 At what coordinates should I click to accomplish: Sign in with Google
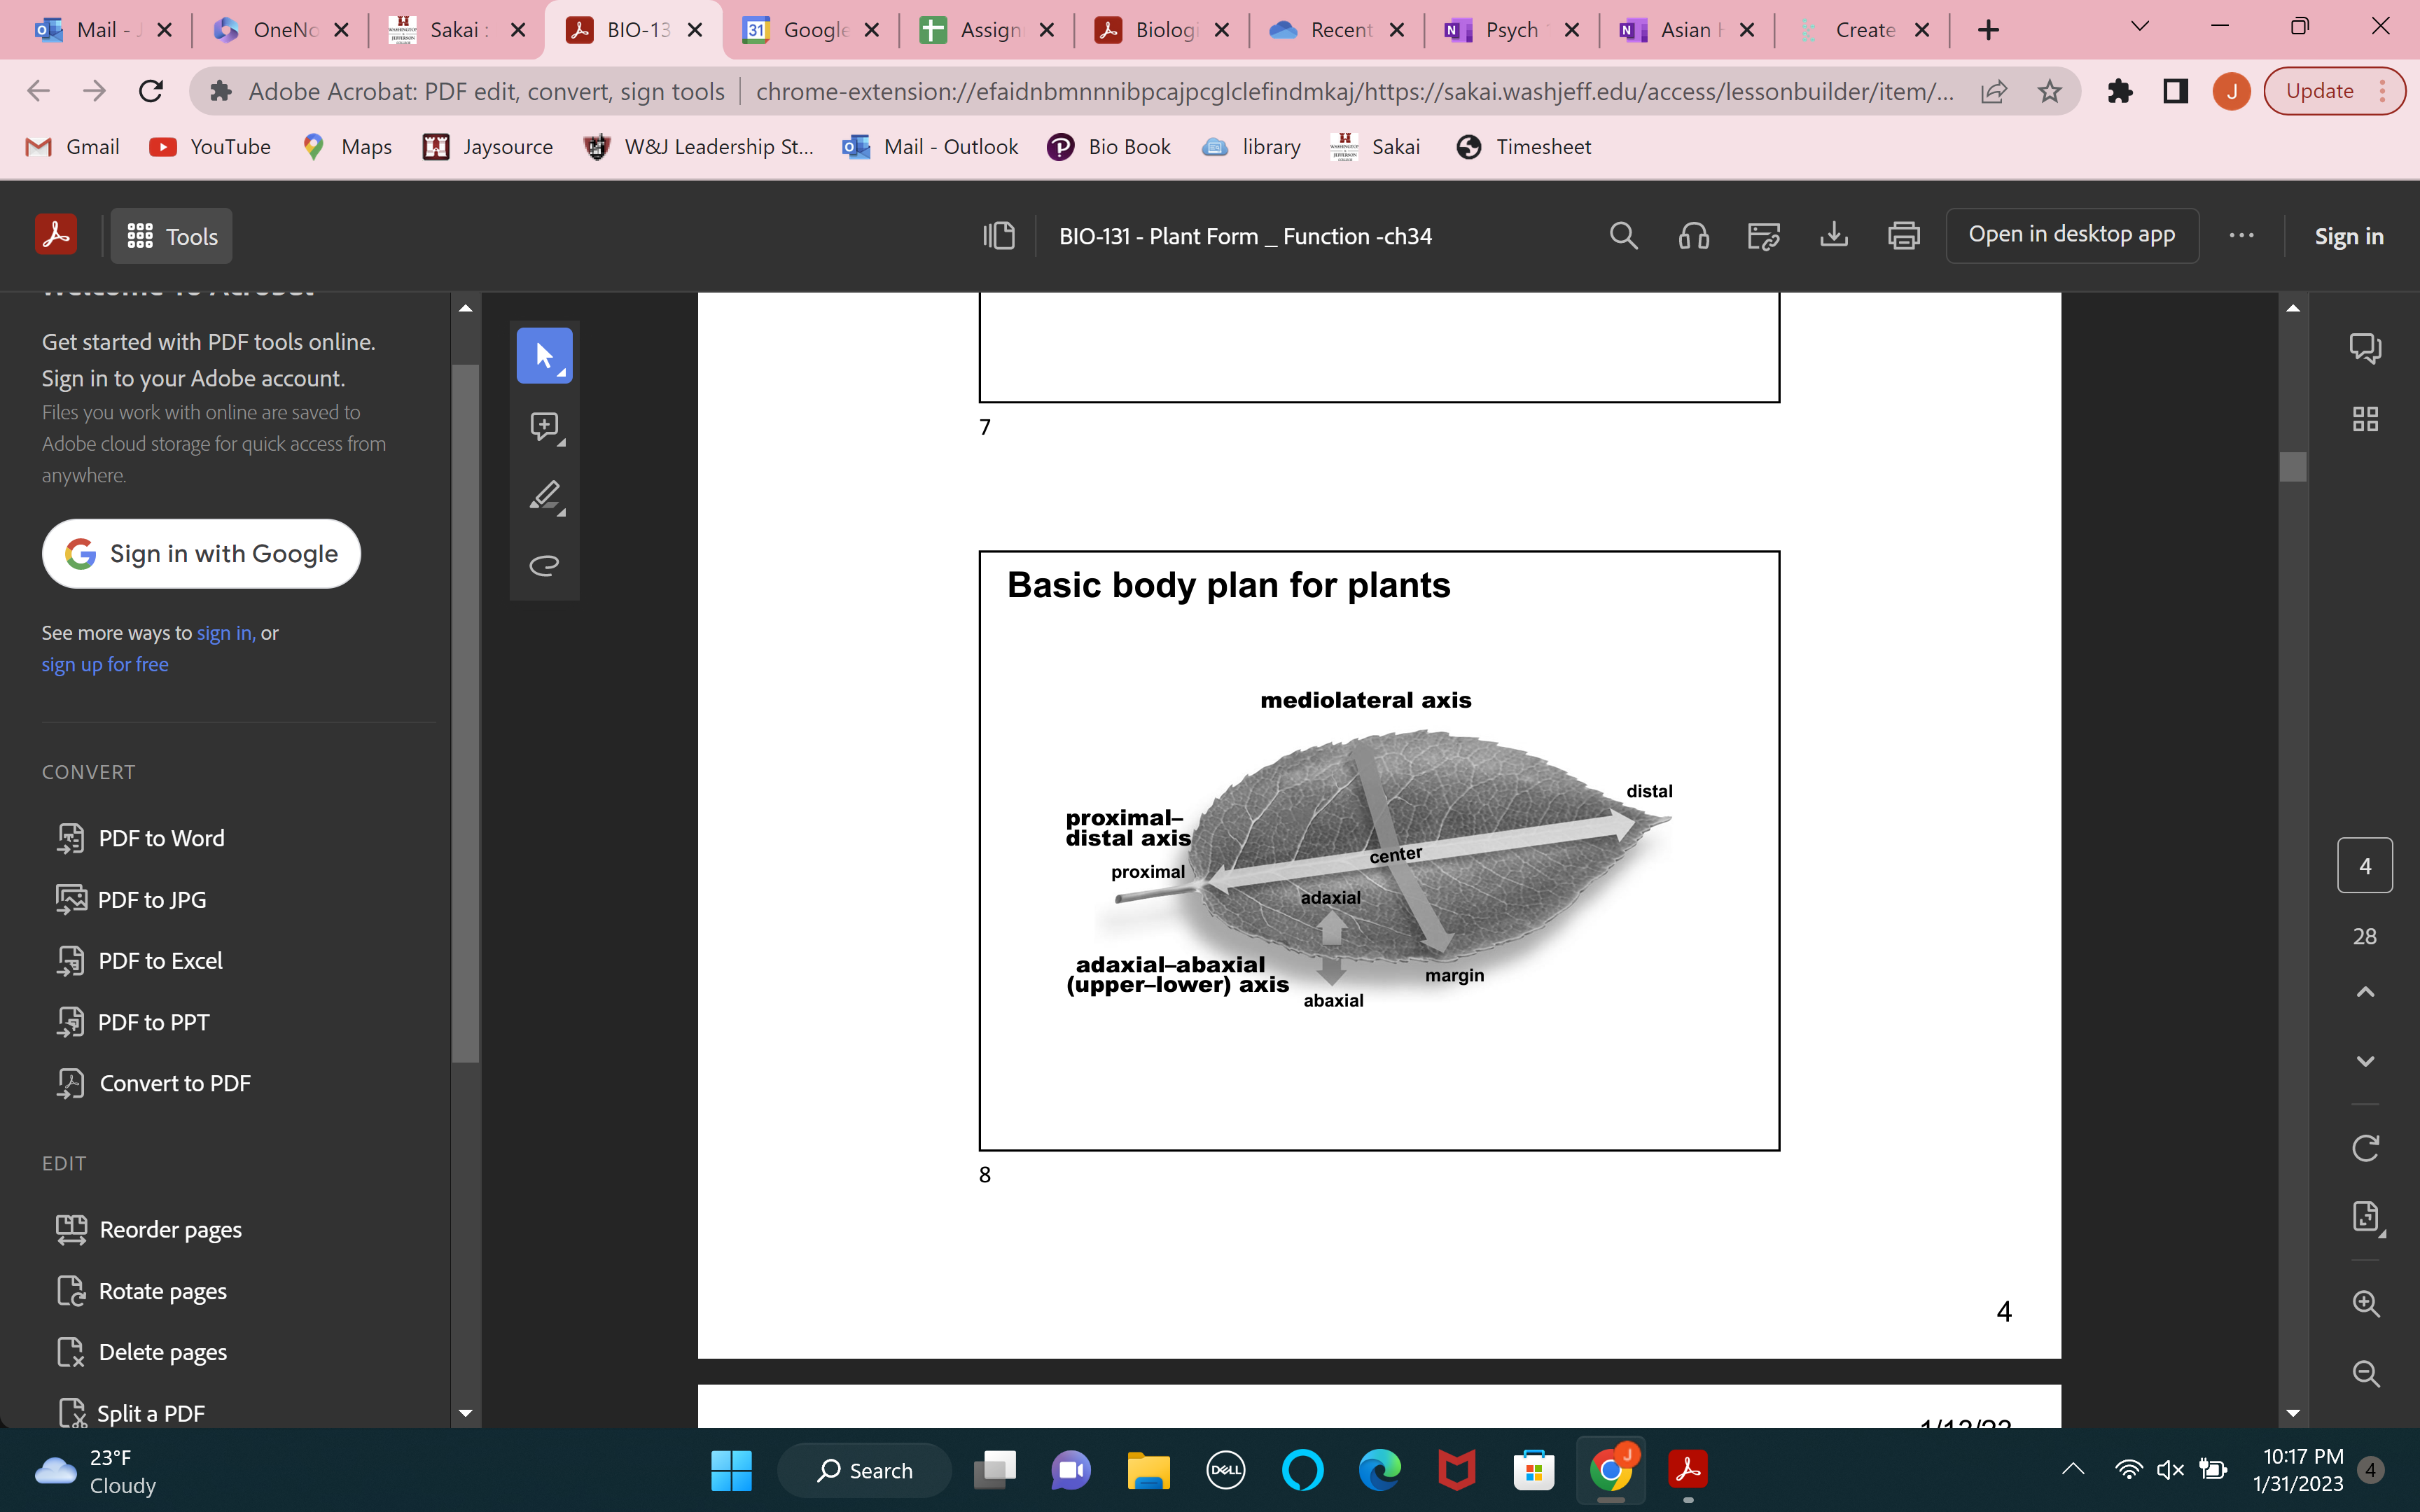pyautogui.click(x=201, y=553)
